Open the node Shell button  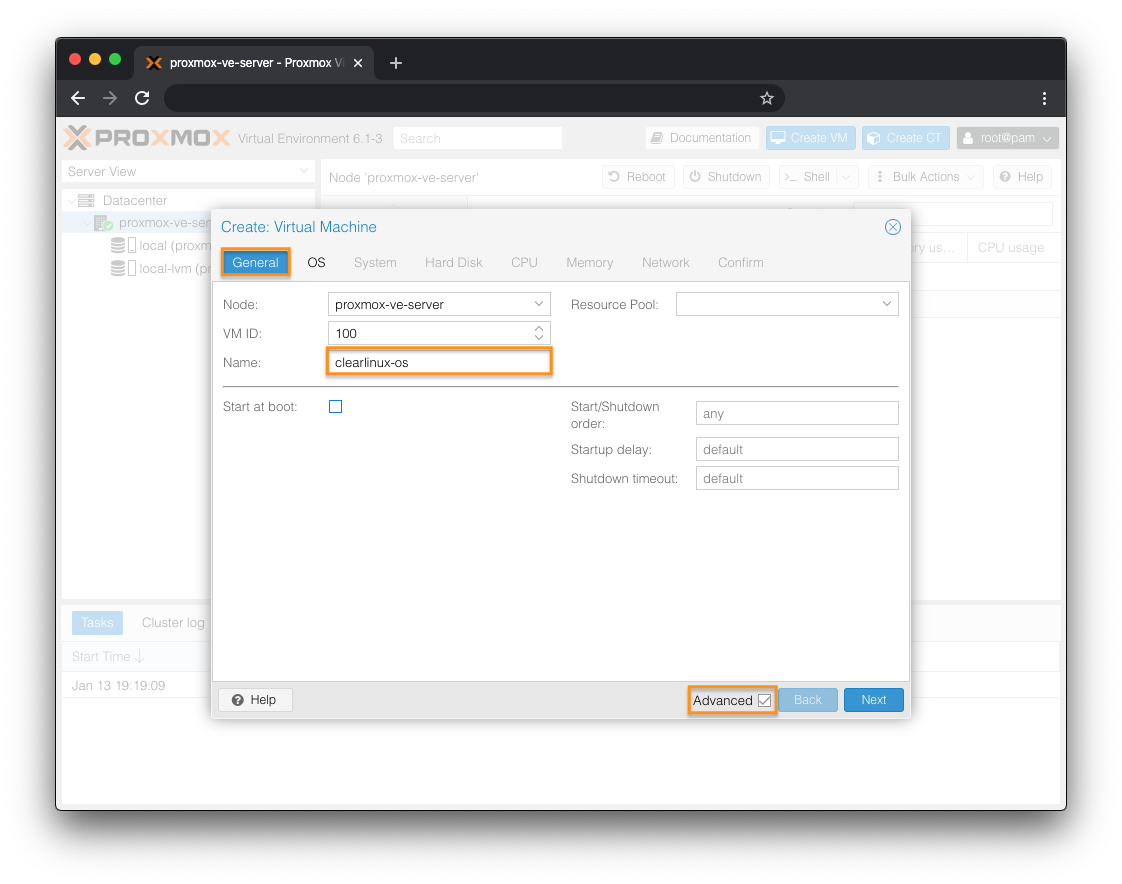(x=808, y=177)
